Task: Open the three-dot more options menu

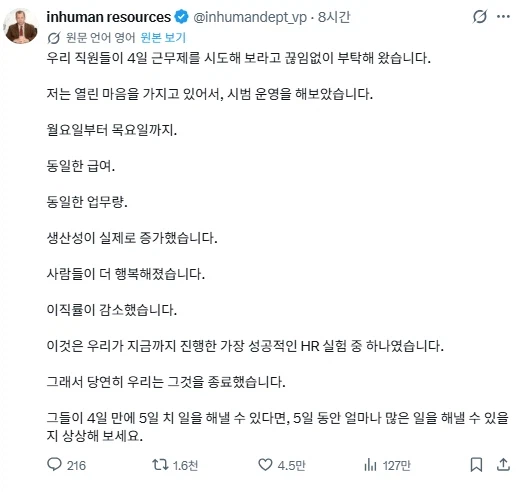Action: coord(503,16)
